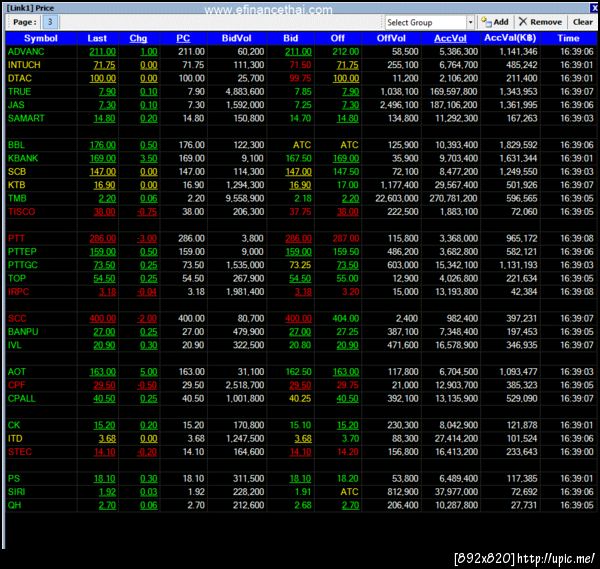Click SIRI ATC offer cell

349,492
